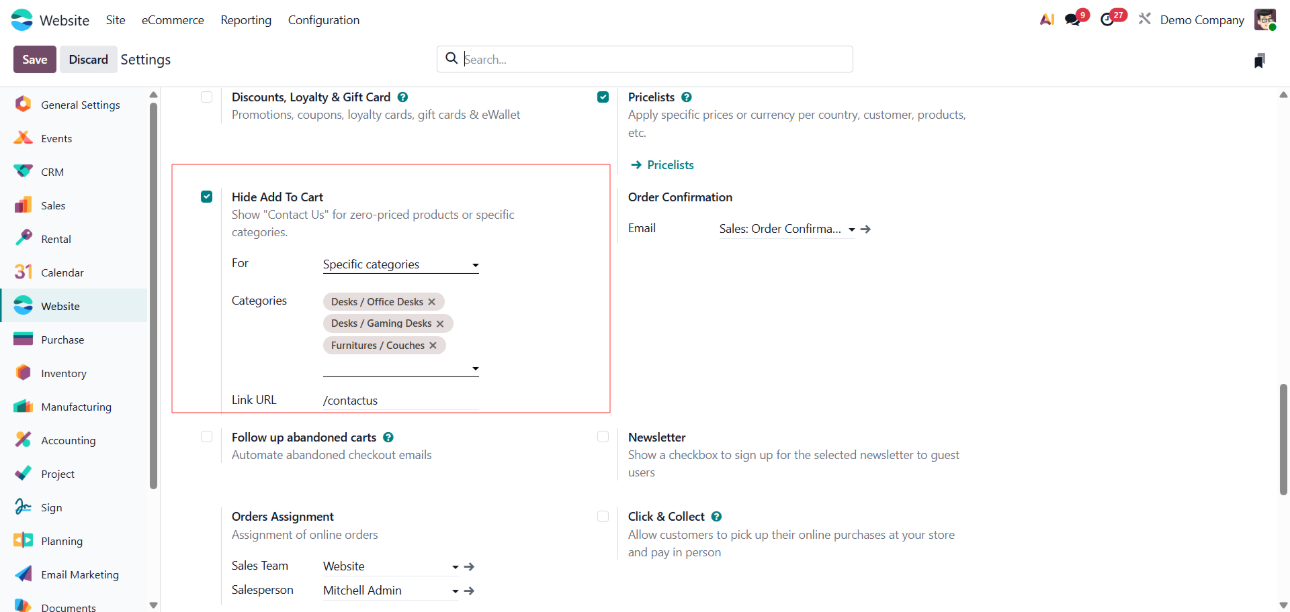Enable the Click & Collect checkbox
Viewport: 1290px width, 612px height.
pos(603,517)
